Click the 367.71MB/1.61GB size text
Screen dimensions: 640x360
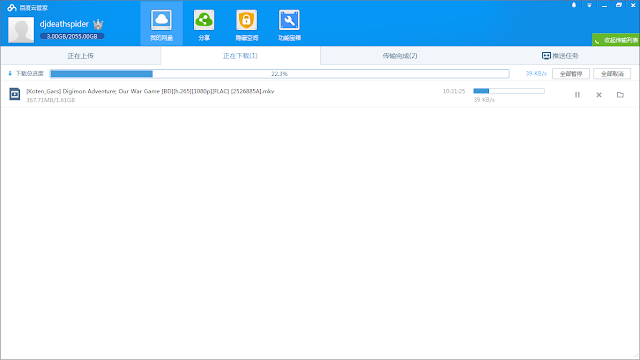point(51,100)
